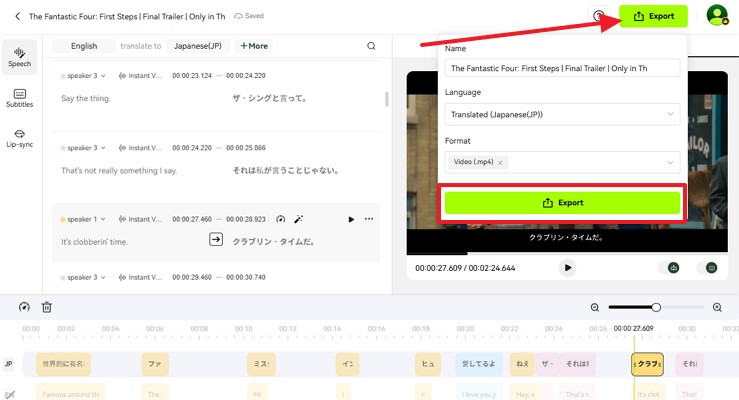The image size is (739, 400).
Task: Click the trash delete icon in the timeline toolbar
Action: [x=47, y=307]
